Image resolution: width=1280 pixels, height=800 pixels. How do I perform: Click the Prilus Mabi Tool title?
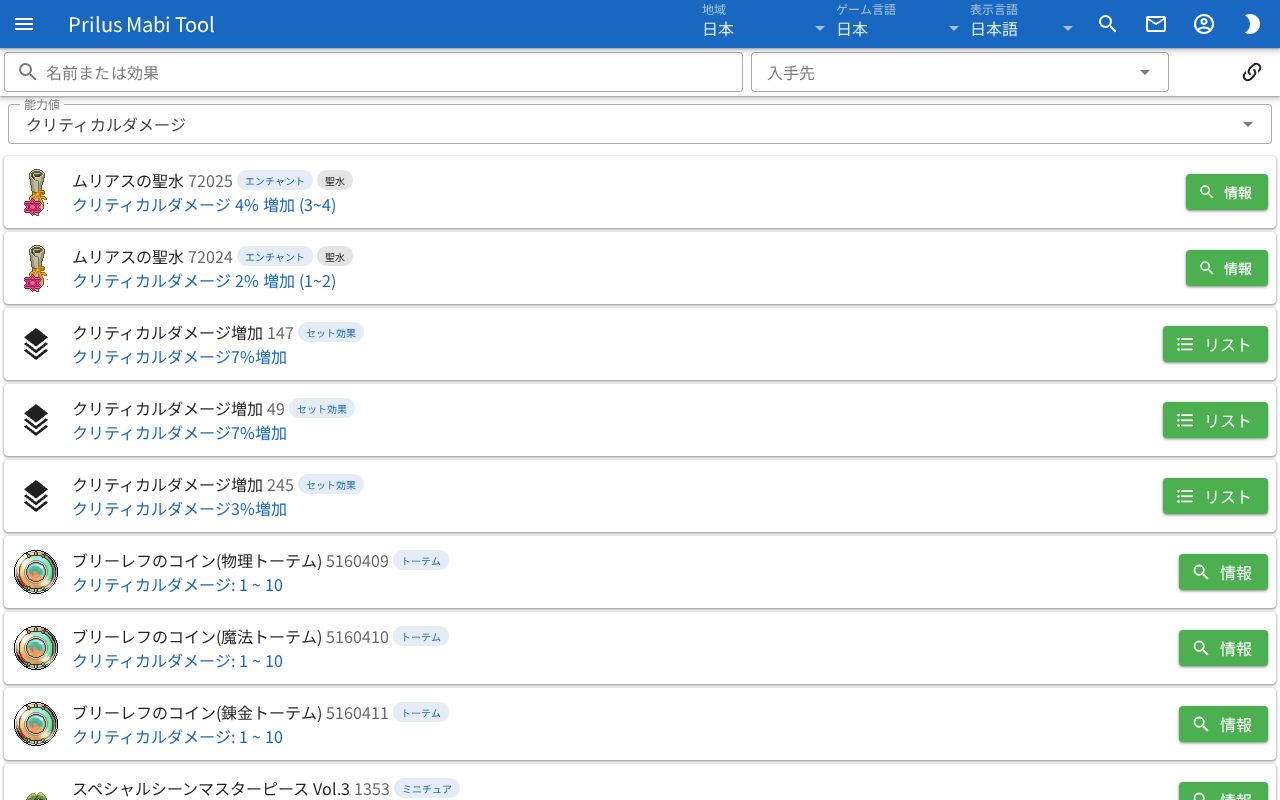click(141, 24)
